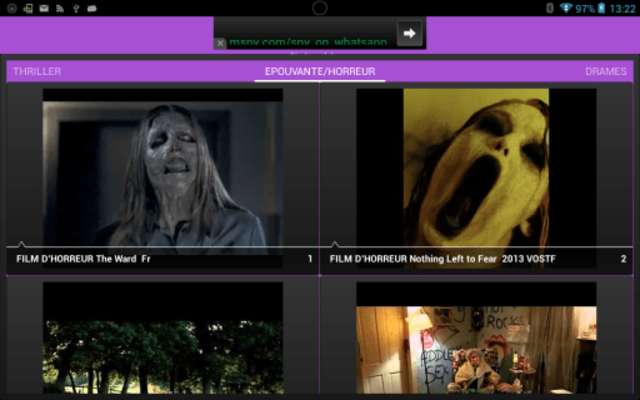Select title Nothing Left to Fear 2013 VOSTF
Viewport: 640px width, 400px height.
[x=442, y=259]
